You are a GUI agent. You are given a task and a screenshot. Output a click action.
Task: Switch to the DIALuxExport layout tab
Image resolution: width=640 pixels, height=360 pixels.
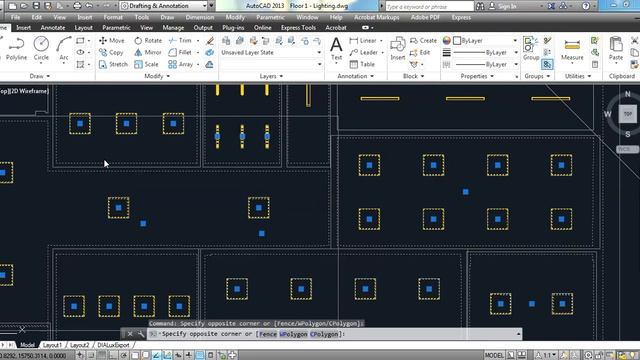point(113,345)
